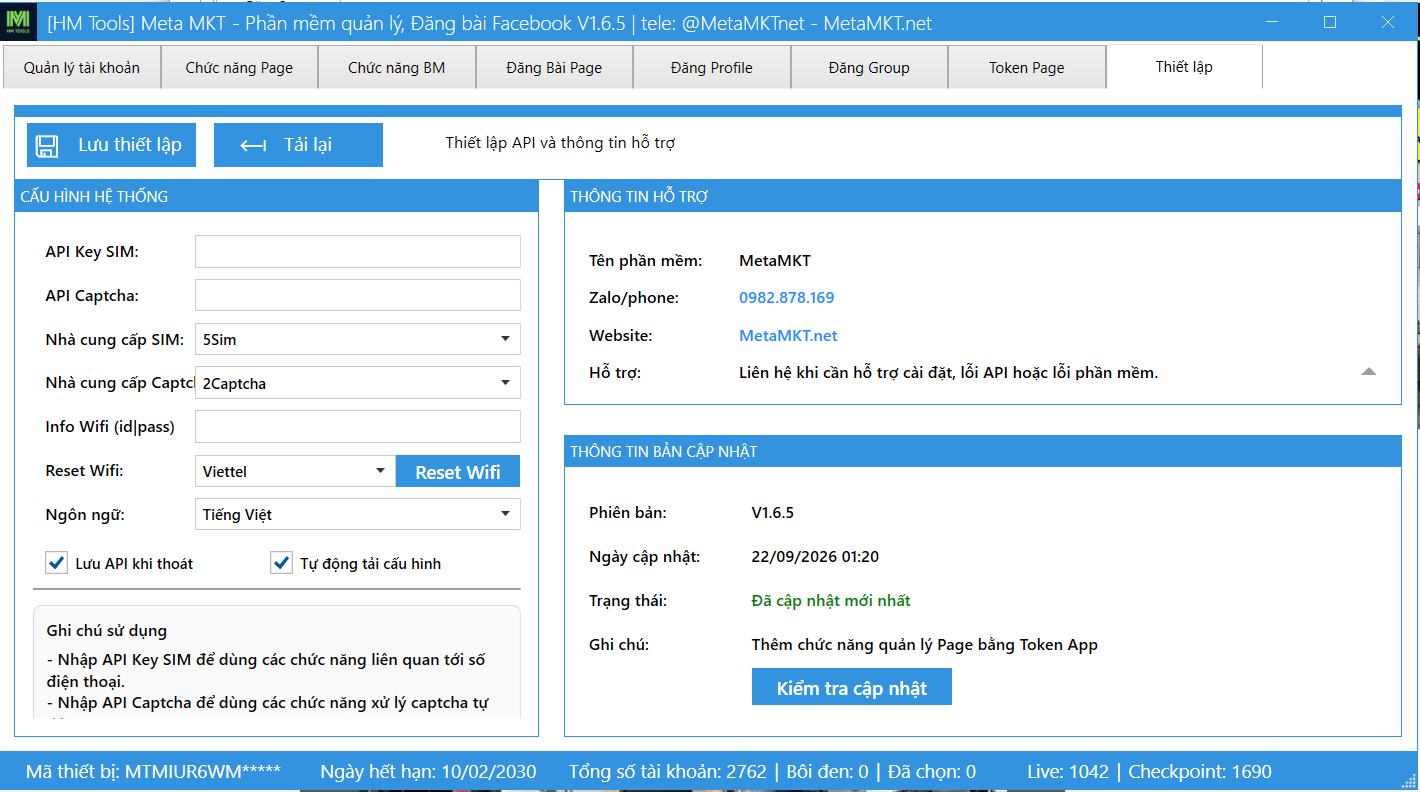The image size is (1420, 792).
Task: Open the 2Captcha provider dropdown
Action: click(x=358, y=383)
